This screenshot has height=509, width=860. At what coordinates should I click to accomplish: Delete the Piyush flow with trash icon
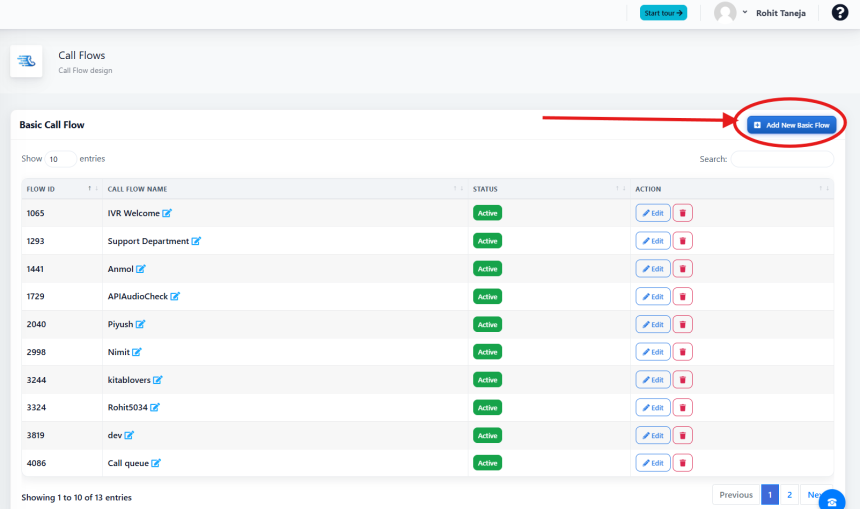point(683,324)
